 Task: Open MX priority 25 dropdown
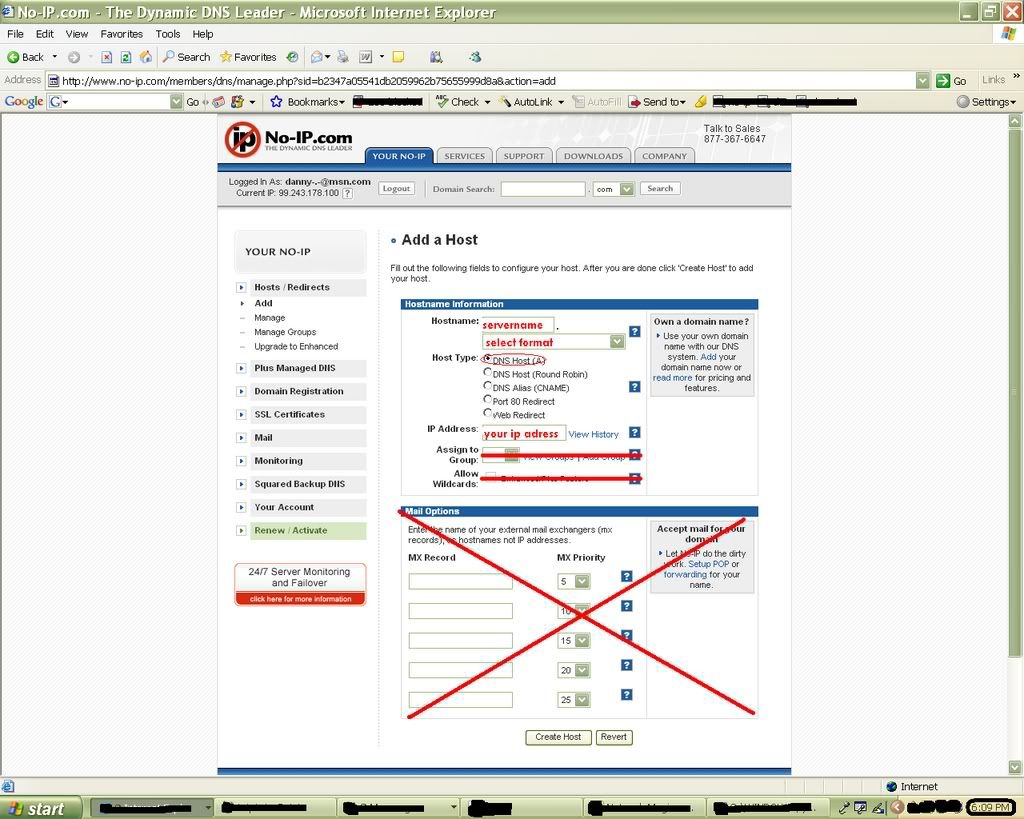pyautogui.click(x=581, y=699)
